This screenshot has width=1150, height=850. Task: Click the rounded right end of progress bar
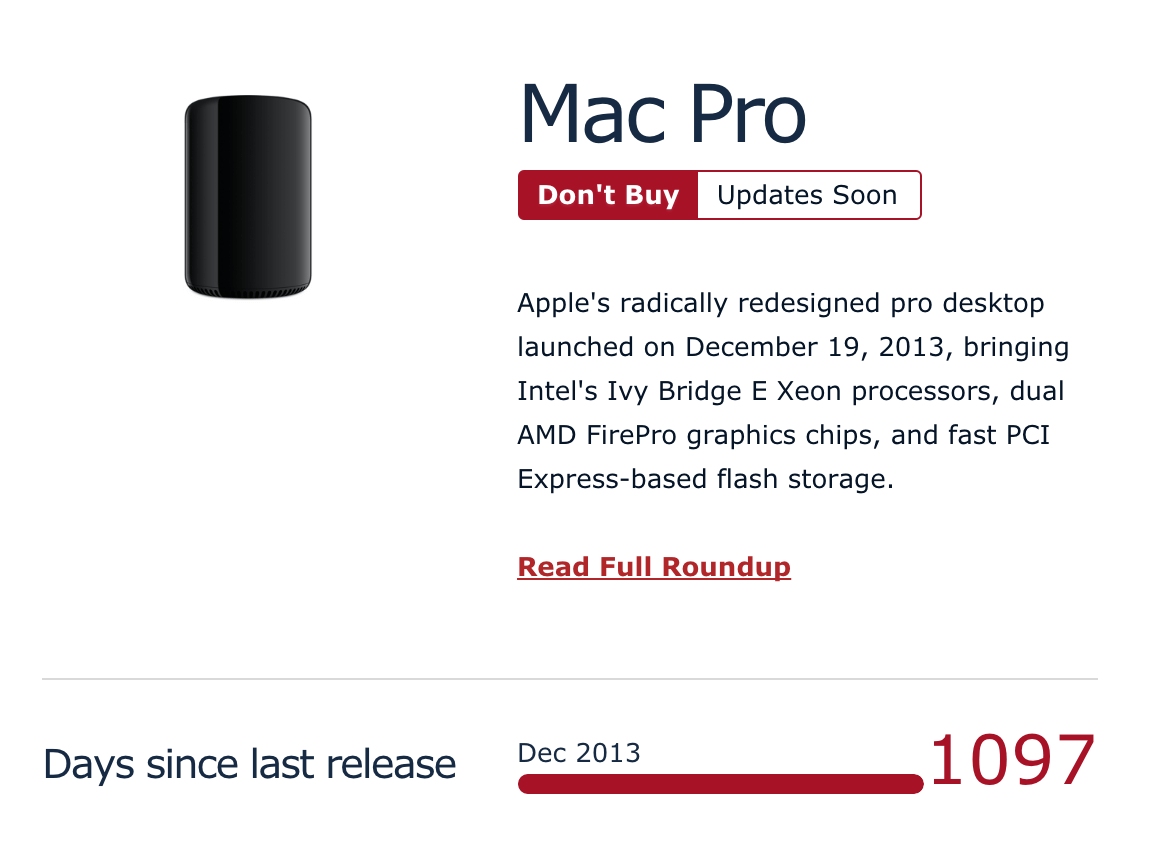point(915,784)
